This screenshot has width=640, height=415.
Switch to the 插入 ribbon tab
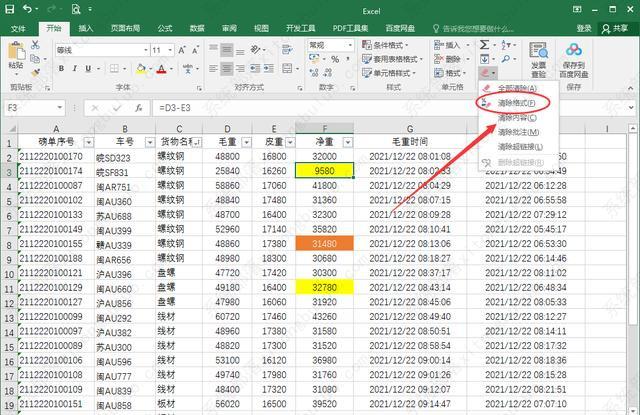(87, 28)
